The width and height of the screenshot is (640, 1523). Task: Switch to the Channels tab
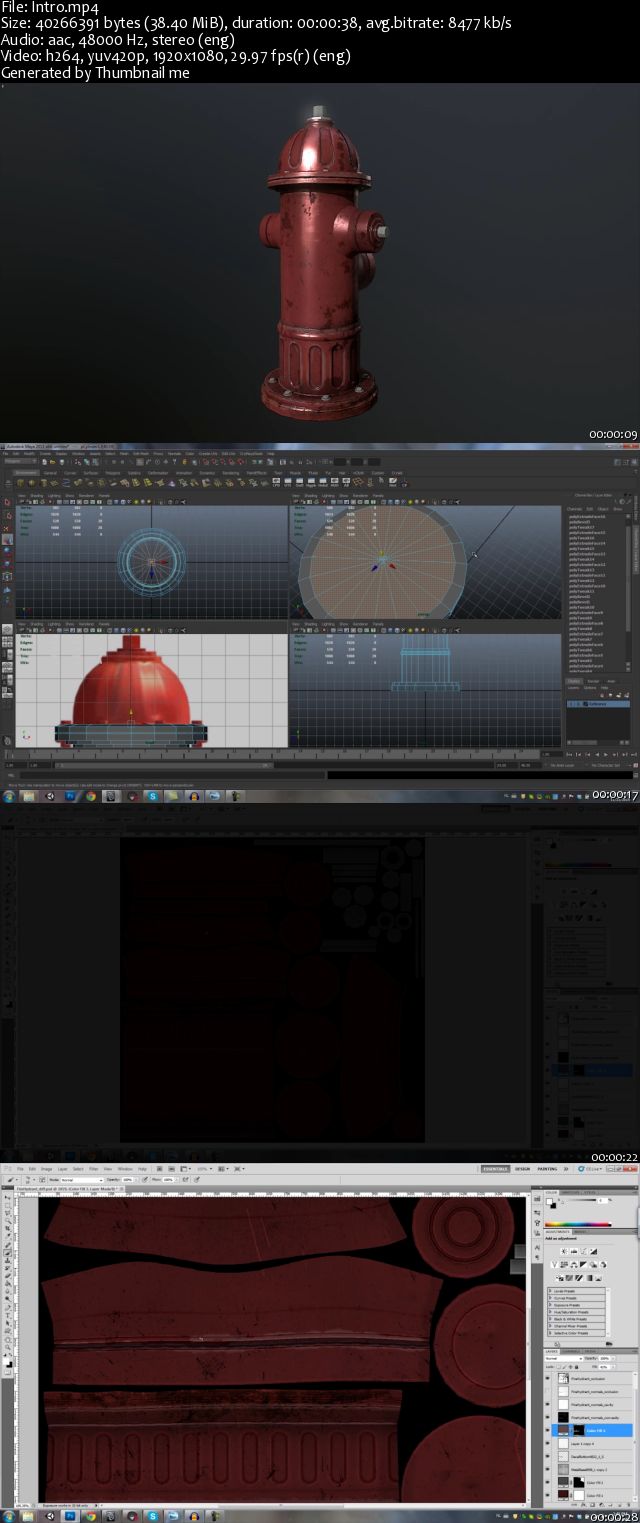coord(571,1351)
